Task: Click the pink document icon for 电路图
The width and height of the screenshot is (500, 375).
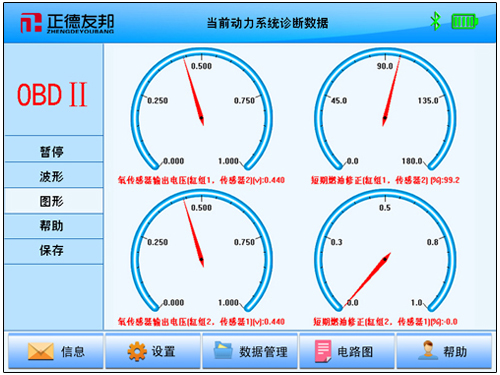Action: click(323, 351)
